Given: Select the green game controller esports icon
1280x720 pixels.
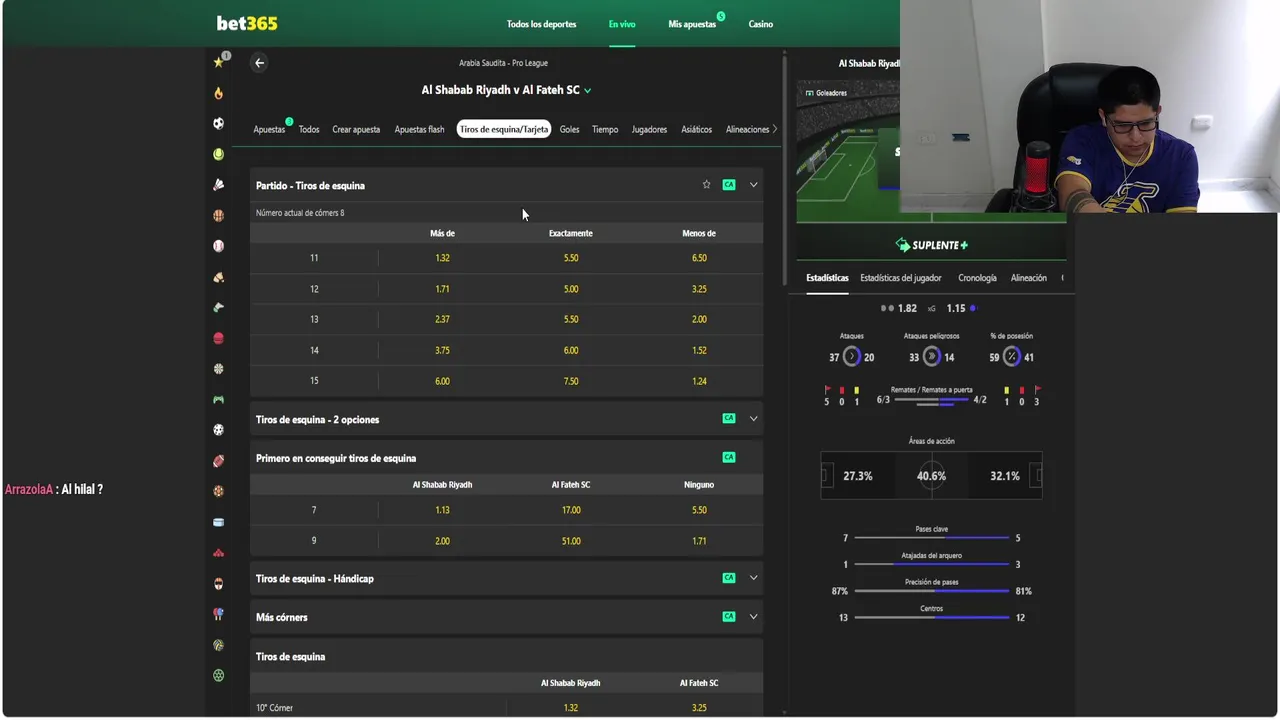Looking at the screenshot, I should point(218,399).
